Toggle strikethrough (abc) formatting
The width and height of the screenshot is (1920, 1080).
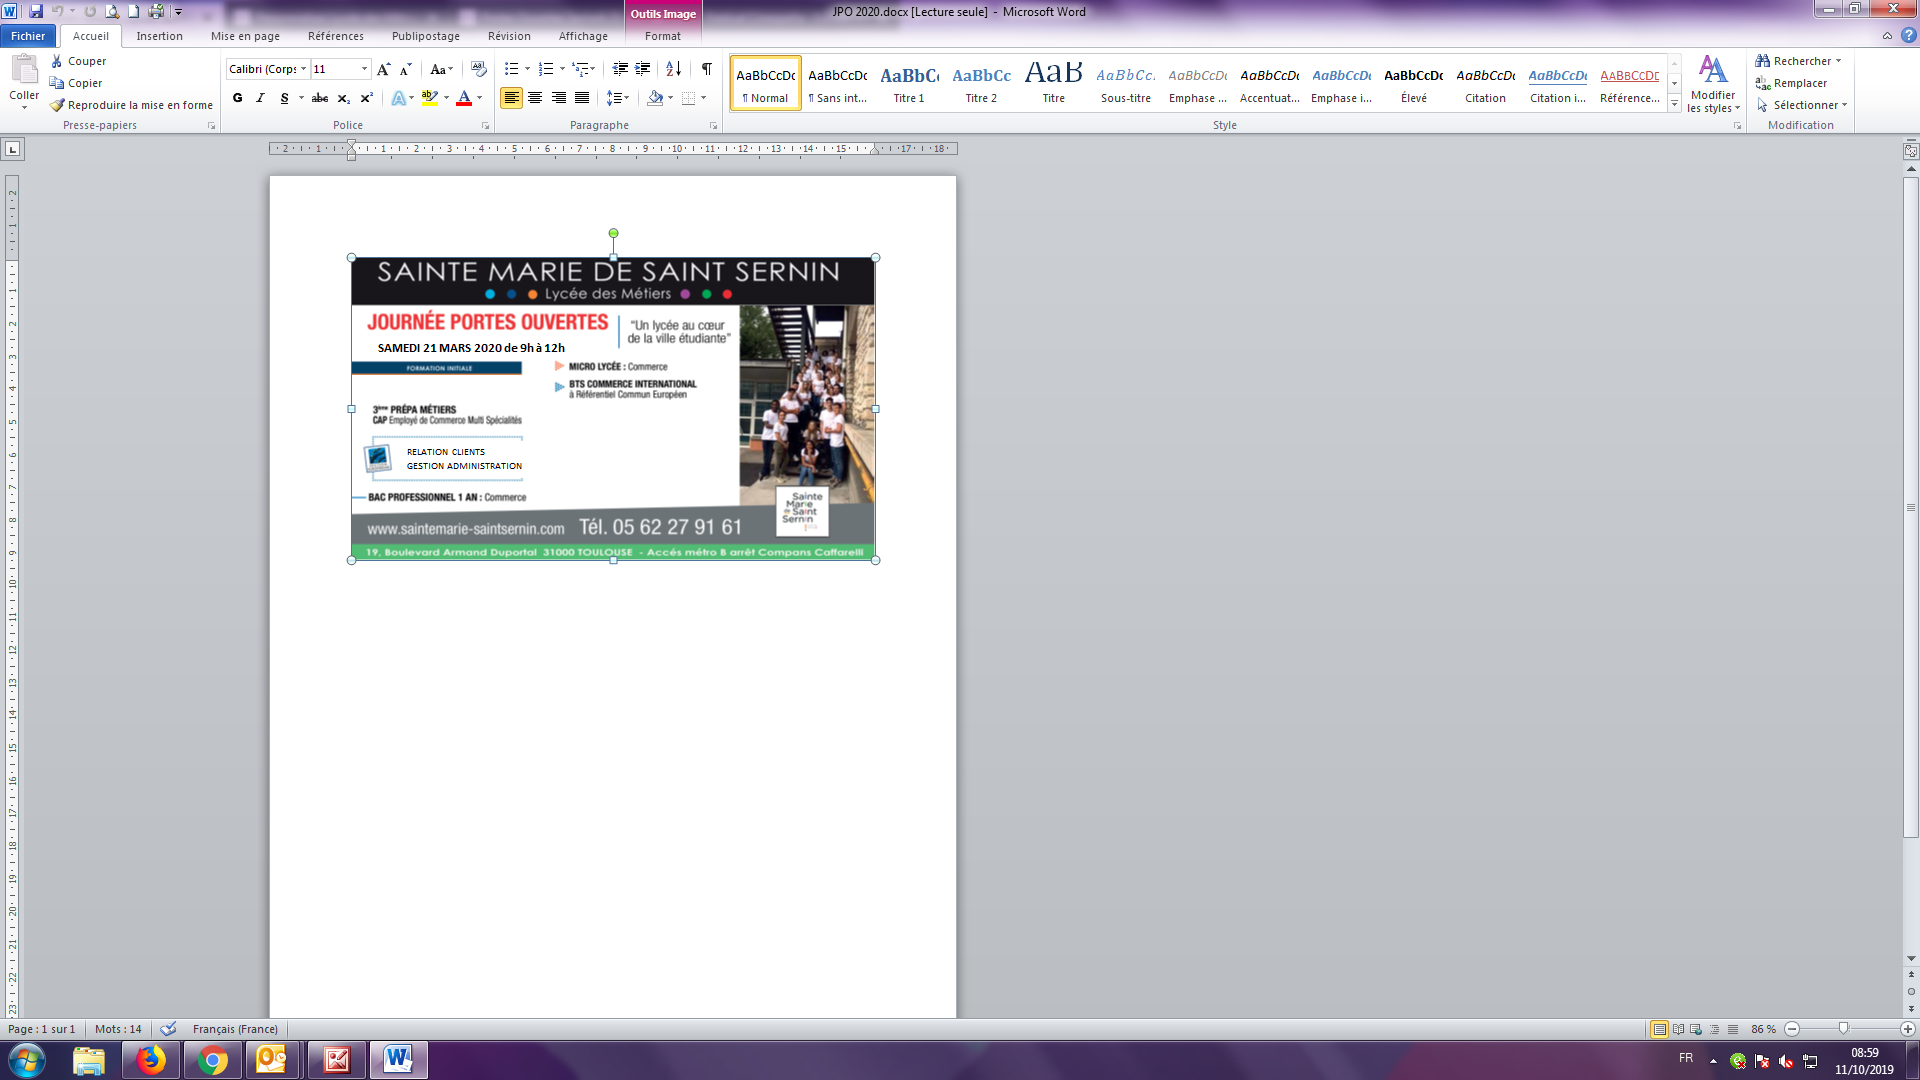tap(320, 98)
